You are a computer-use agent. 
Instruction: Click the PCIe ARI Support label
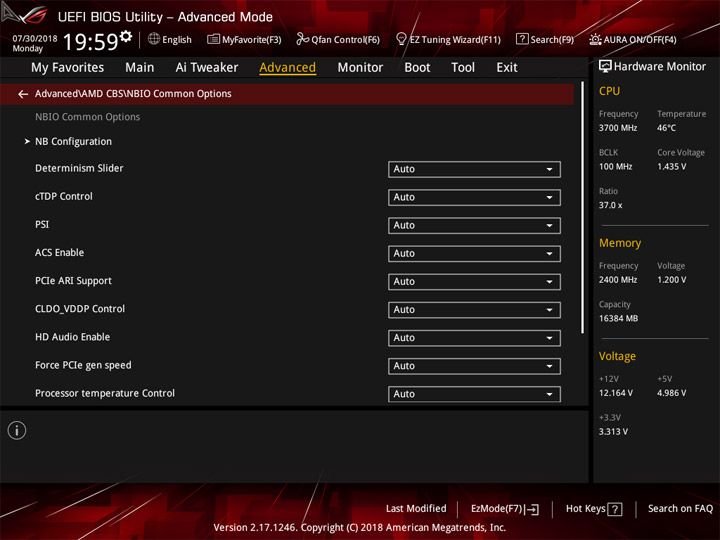tap(73, 281)
